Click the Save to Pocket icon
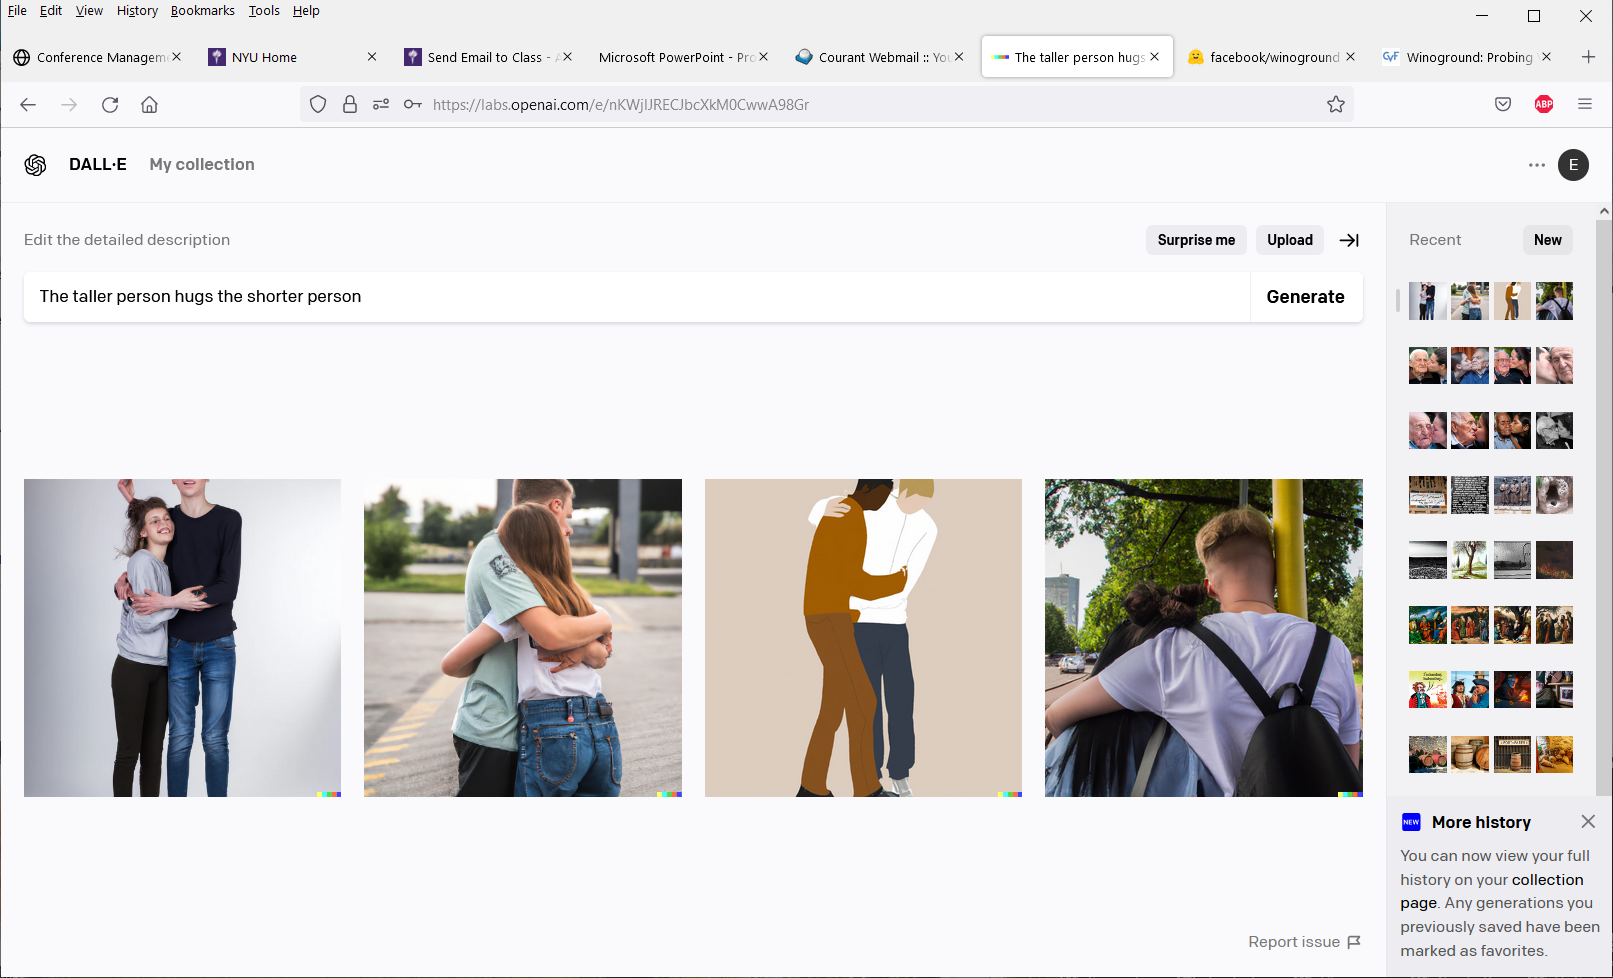Viewport: 1613px width, 978px height. (x=1502, y=105)
